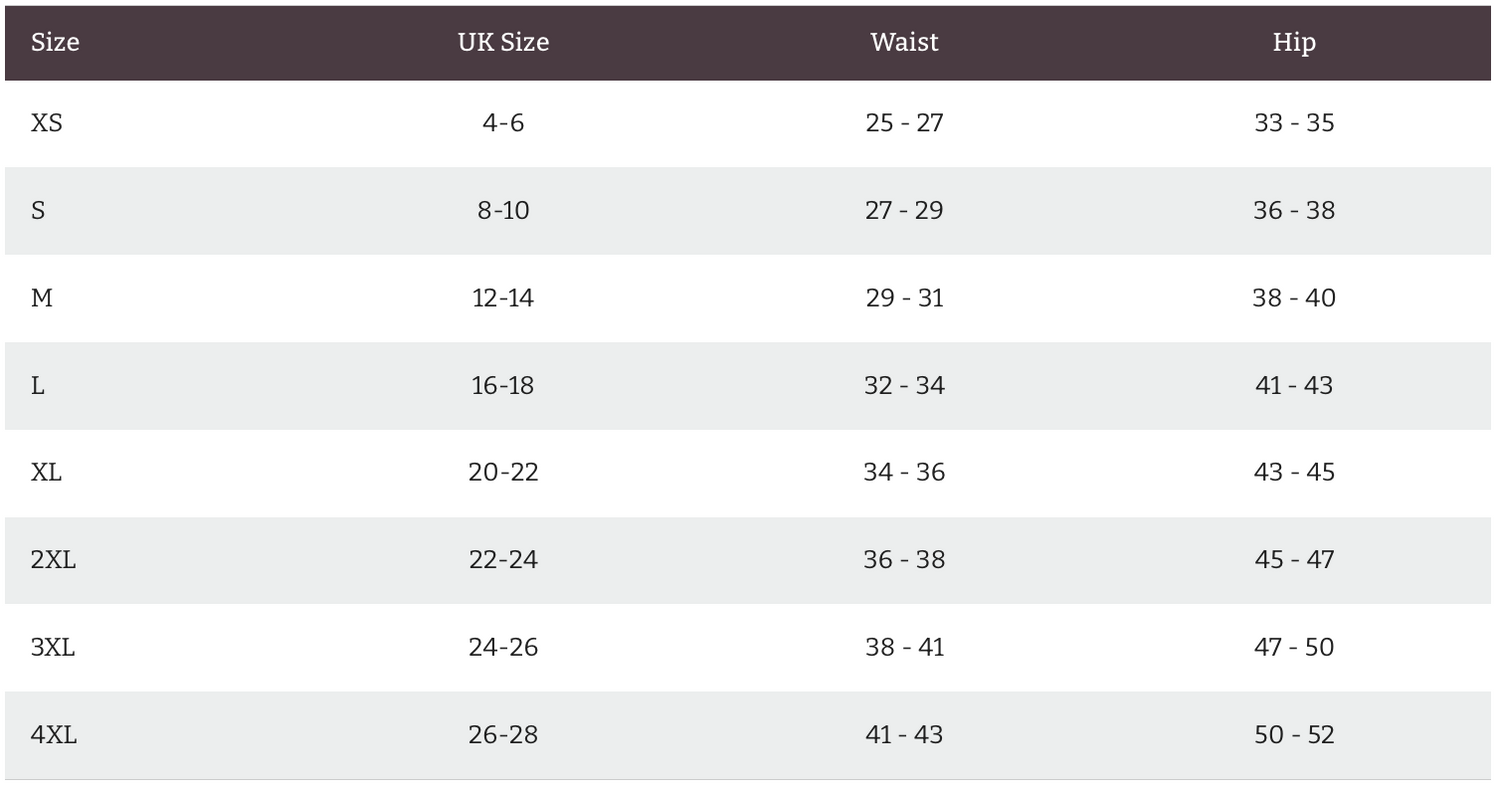Select UK size 26-28 cell
This screenshot has width=1500, height=790.
pos(503,735)
